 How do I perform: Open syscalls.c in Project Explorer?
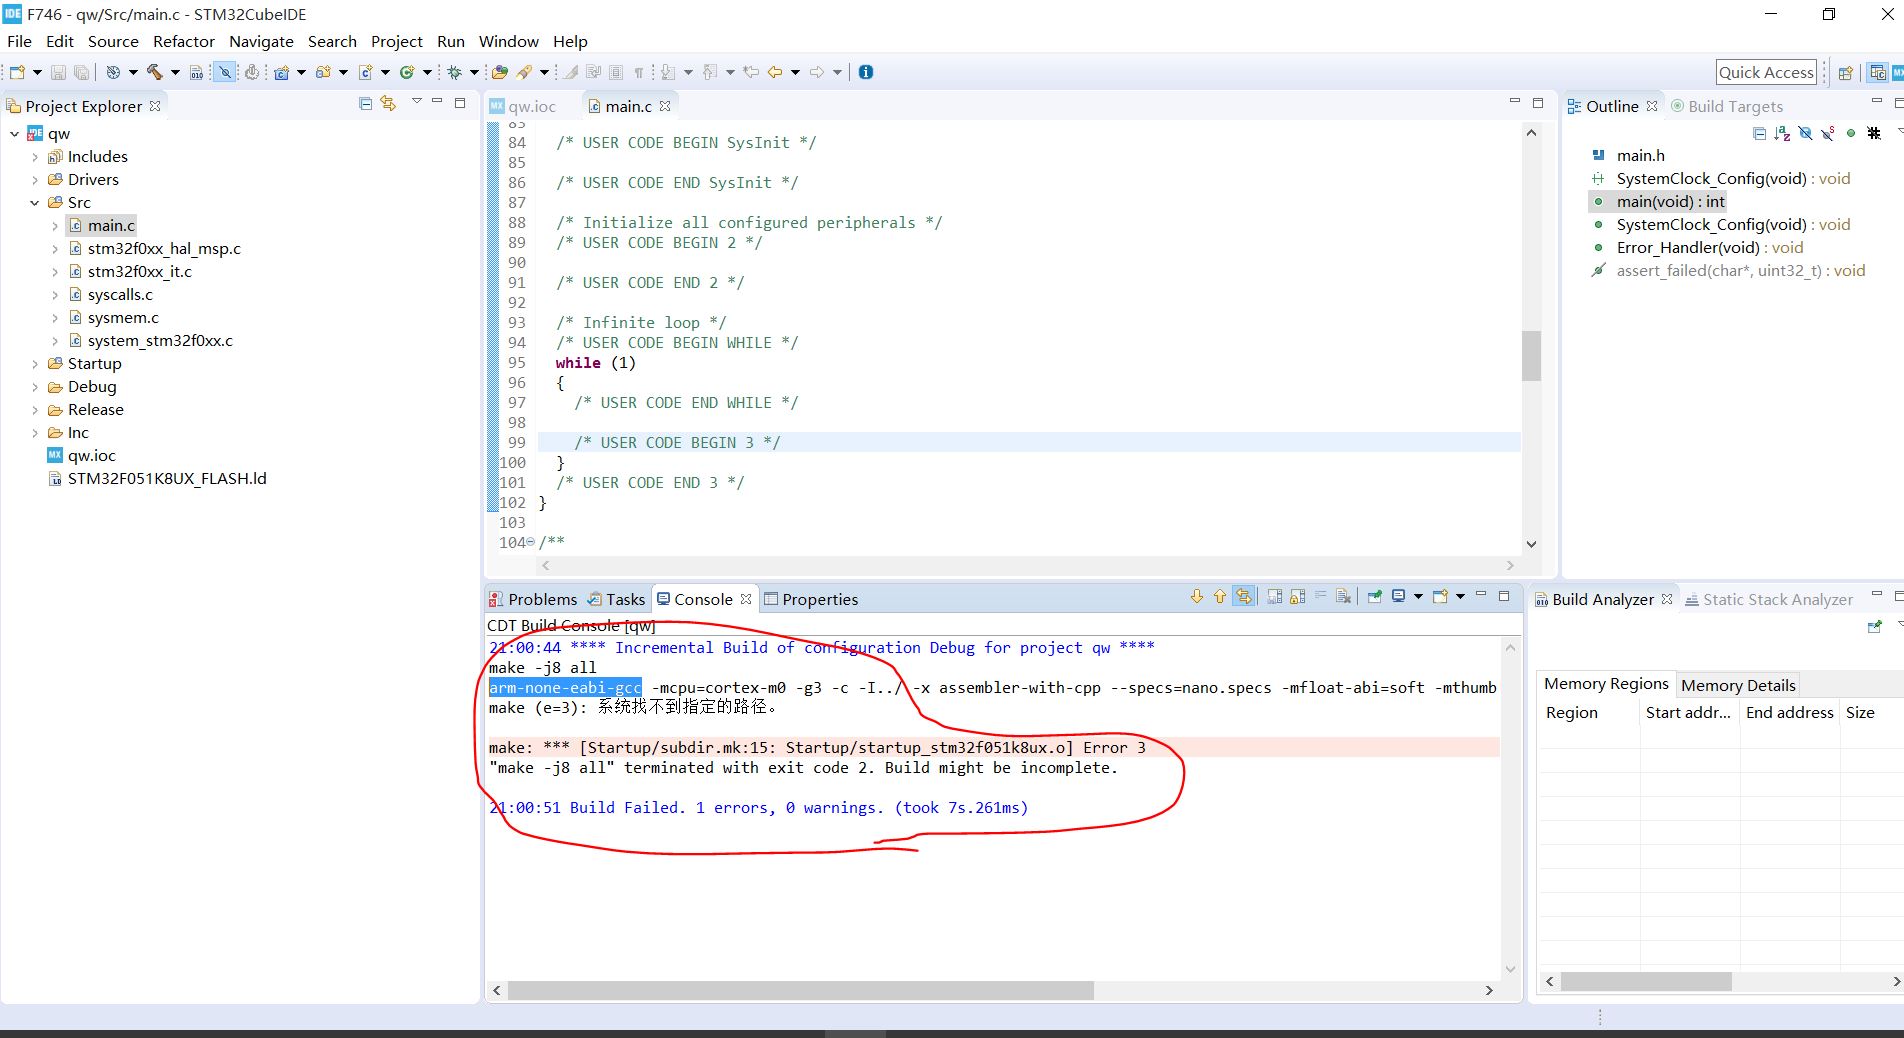coord(120,295)
